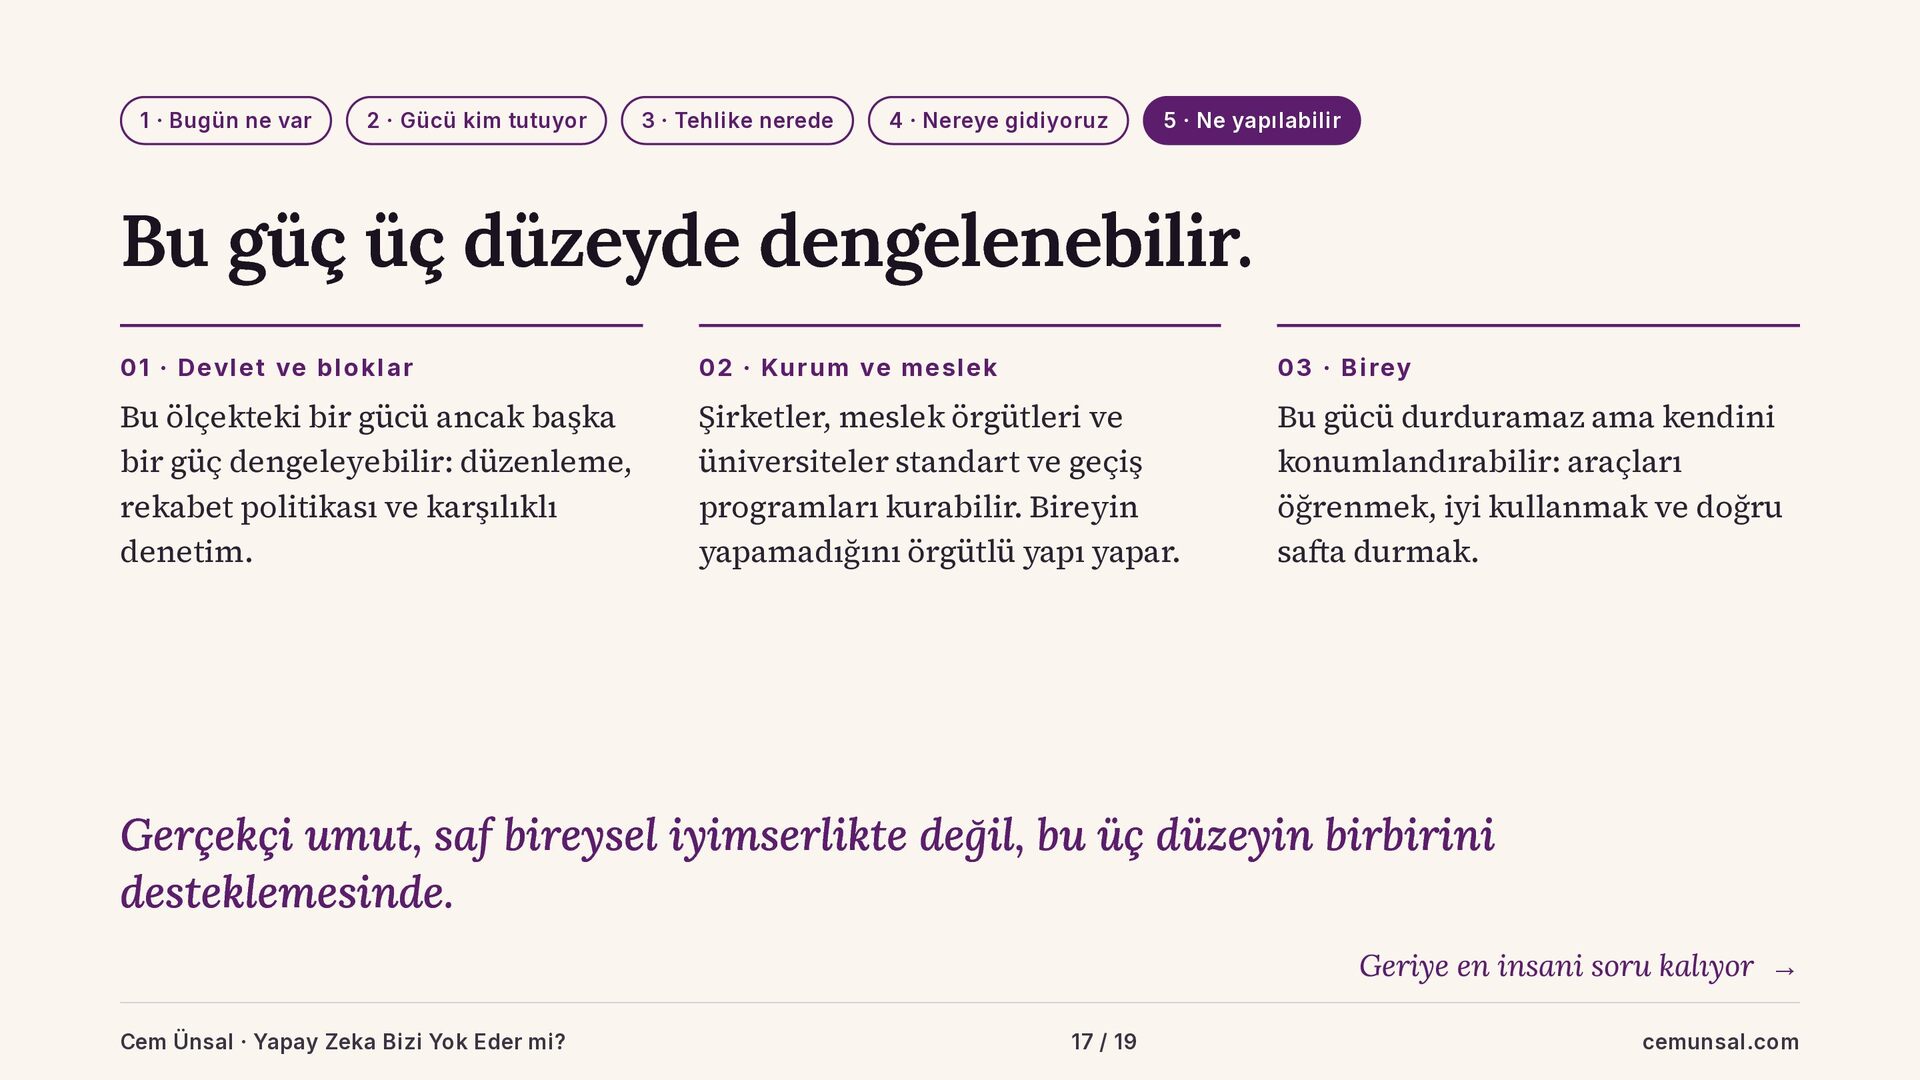The width and height of the screenshot is (1920, 1080).
Task: Click the active "5 · Ne yapılabilir" pill
Action: [1252, 121]
